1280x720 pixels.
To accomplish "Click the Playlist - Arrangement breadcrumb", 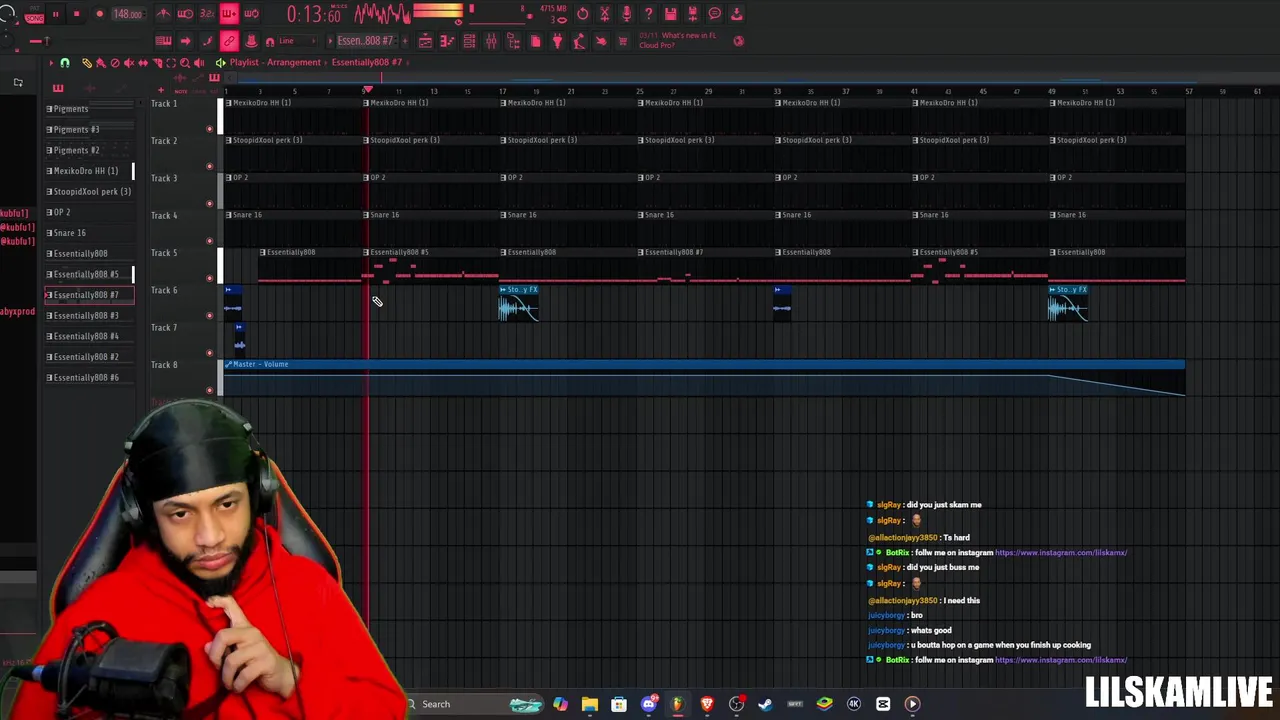I will point(275,62).
